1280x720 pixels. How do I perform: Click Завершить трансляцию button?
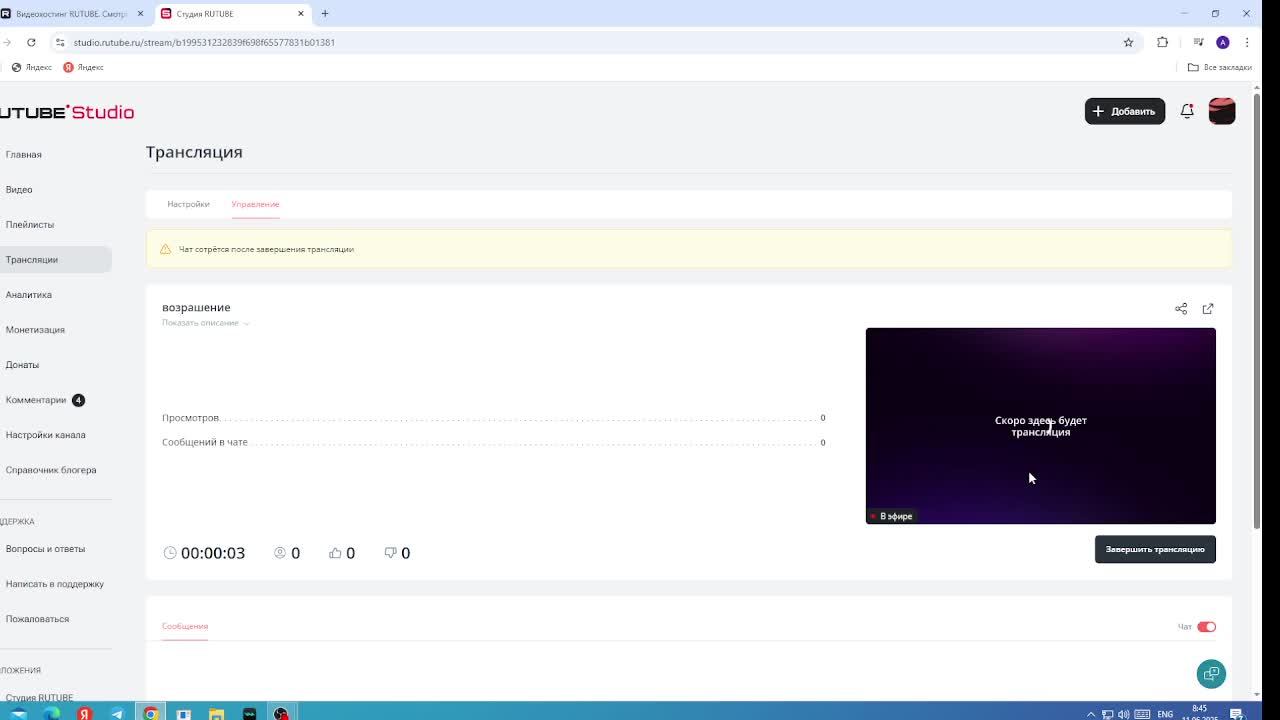[1155, 549]
